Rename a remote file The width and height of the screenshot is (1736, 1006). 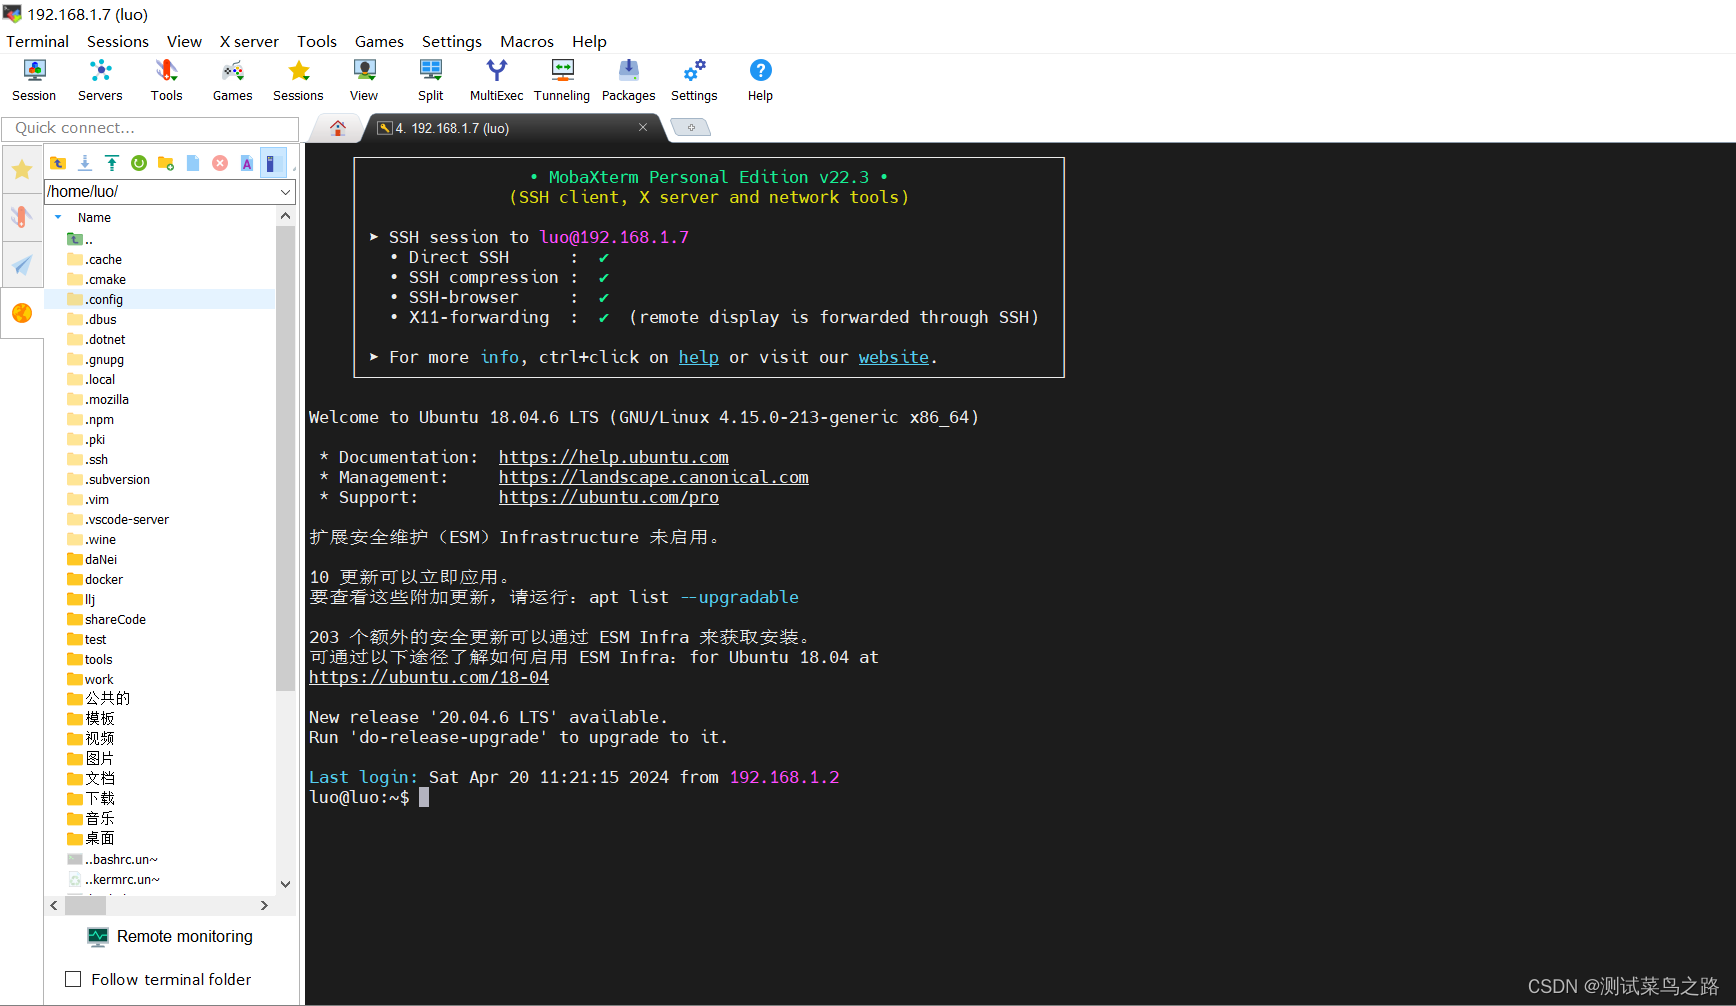click(x=247, y=162)
